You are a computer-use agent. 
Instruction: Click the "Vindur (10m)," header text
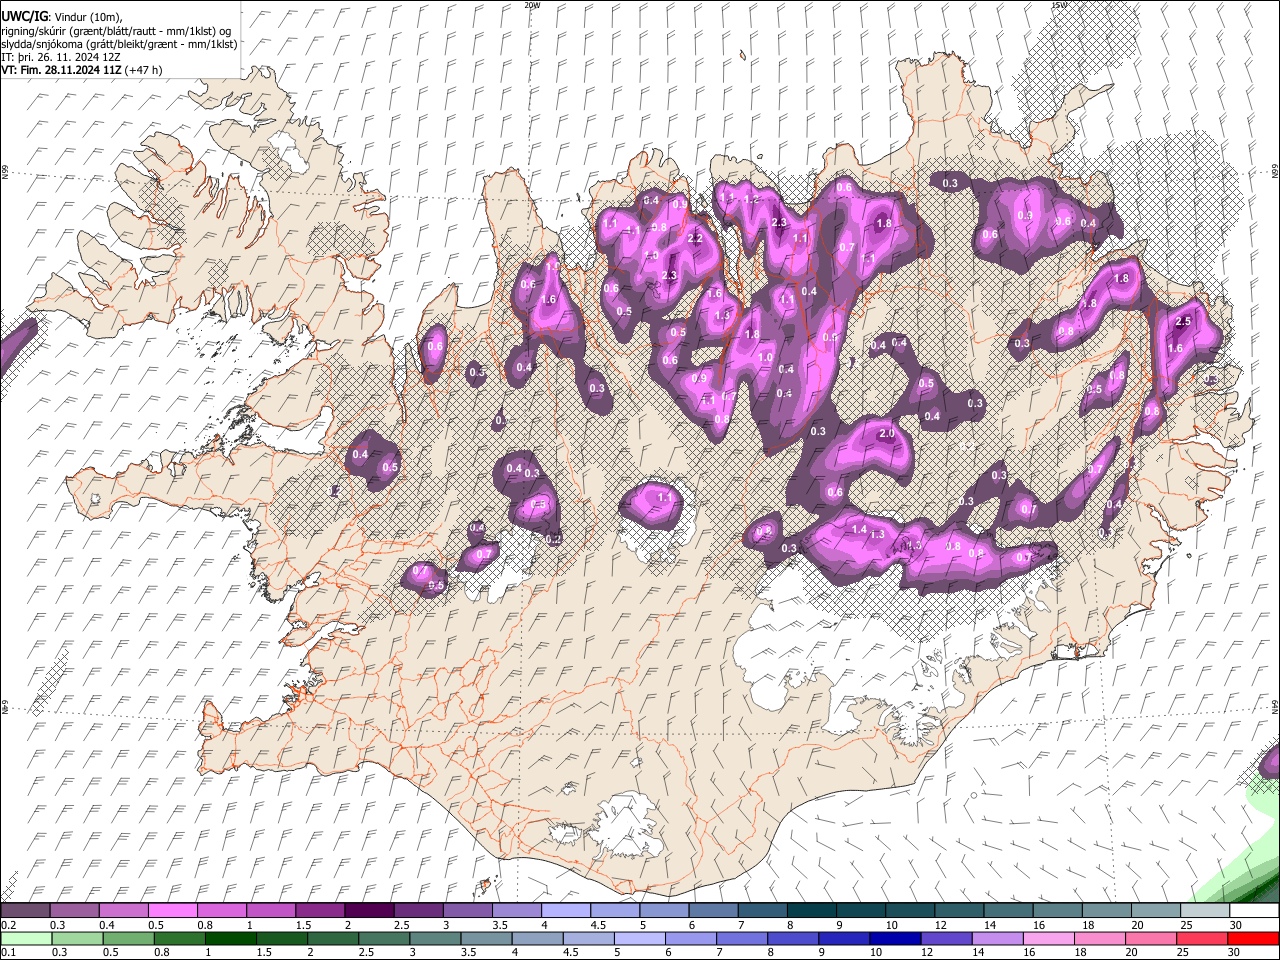point(88,17)
